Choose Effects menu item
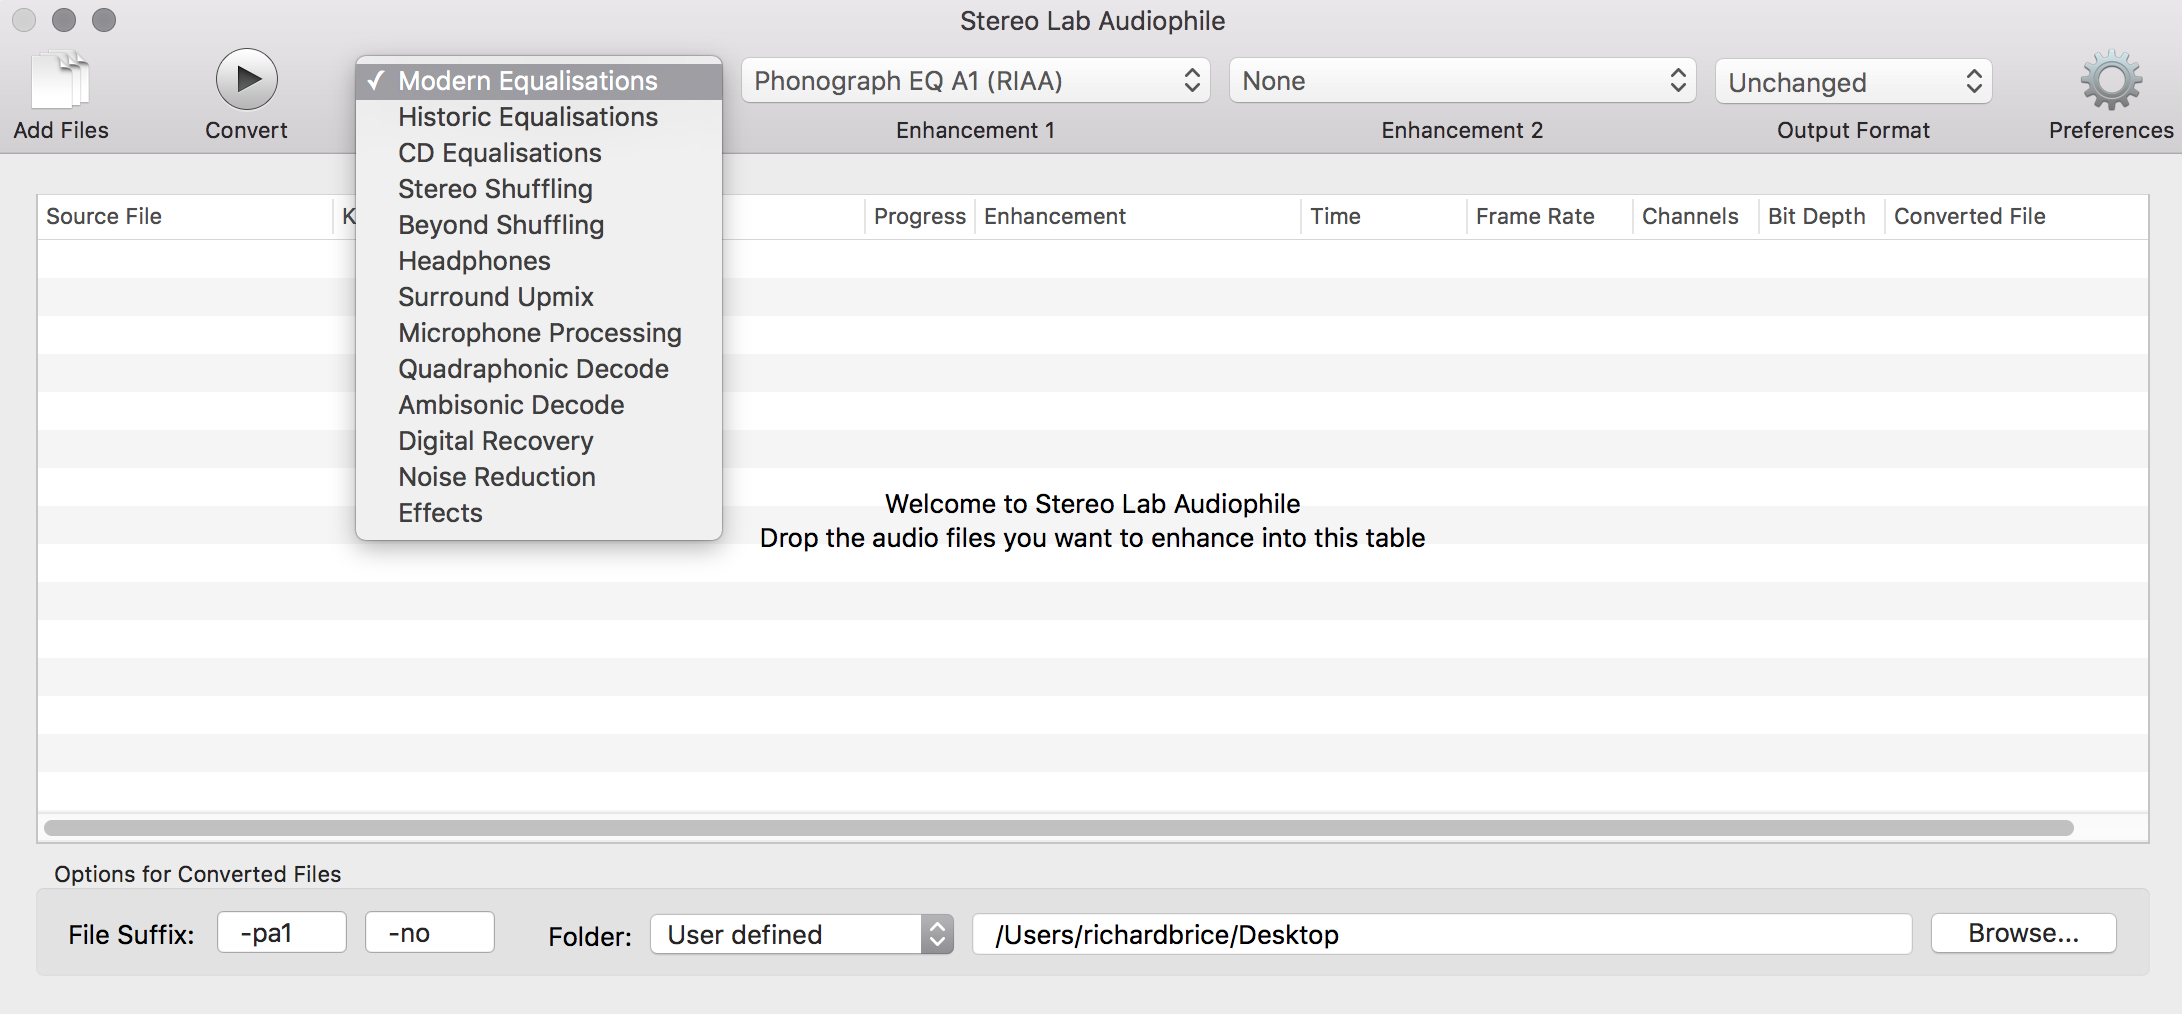This screenshot has width=2182, height=1014. tap(539, 513)
